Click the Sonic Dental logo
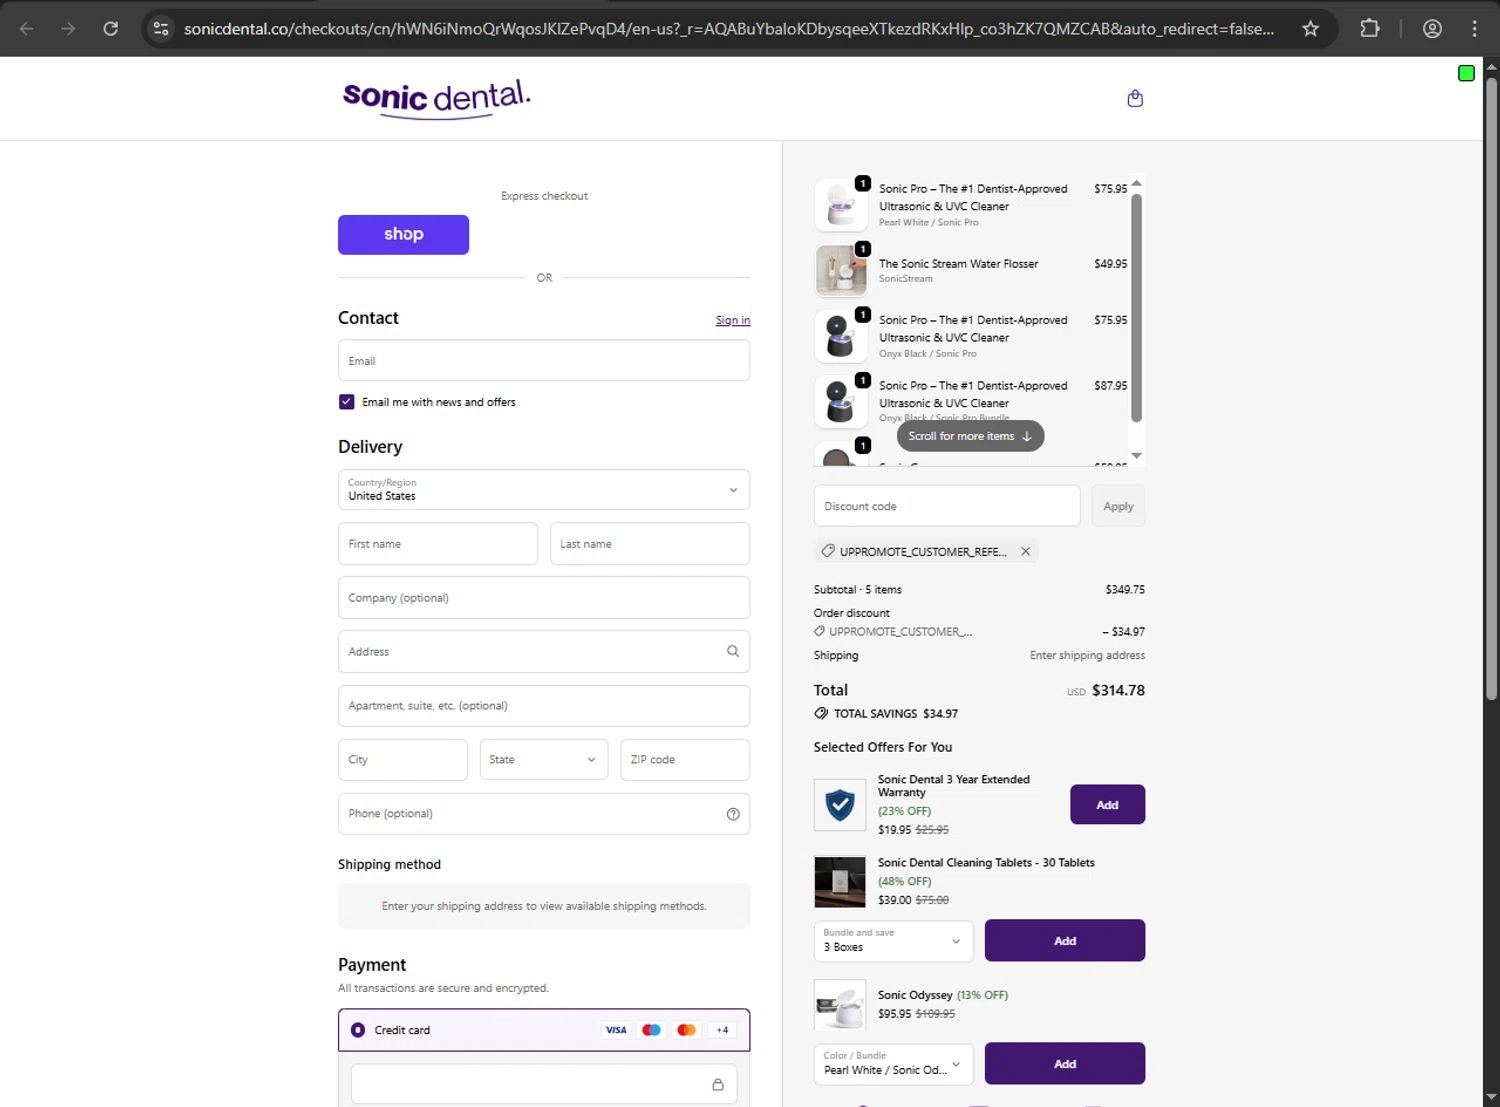The image size is (1500, 1107). pos(436,98)
